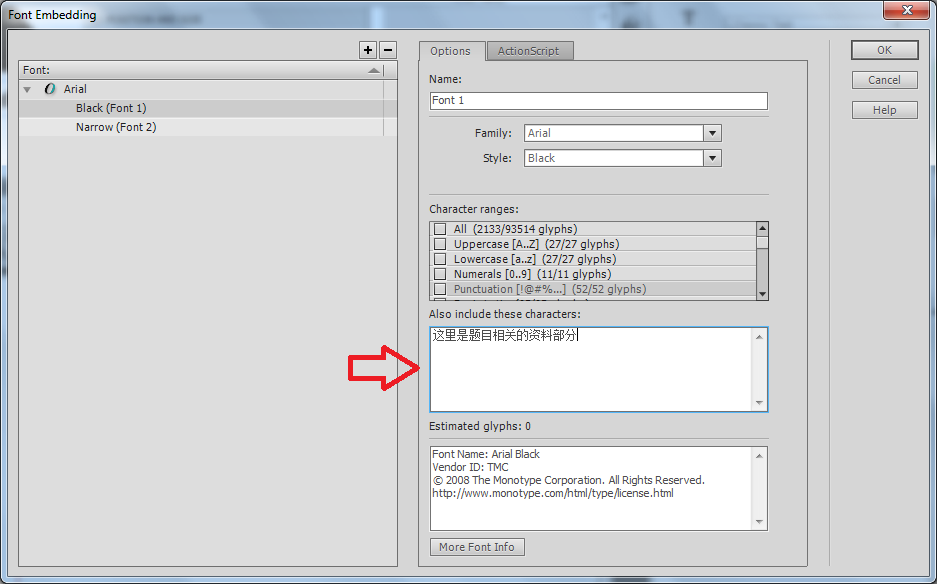Close the Font Embedding dialog
Screen dimensions: 937x584
tap(907, 9)
